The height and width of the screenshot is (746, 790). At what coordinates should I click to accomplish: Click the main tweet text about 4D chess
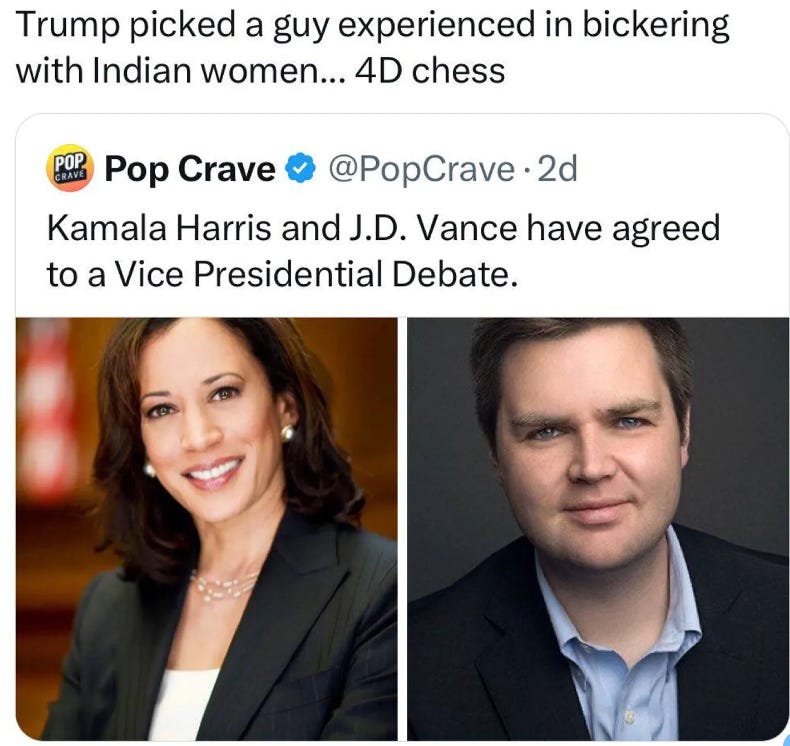coord(372,47)
